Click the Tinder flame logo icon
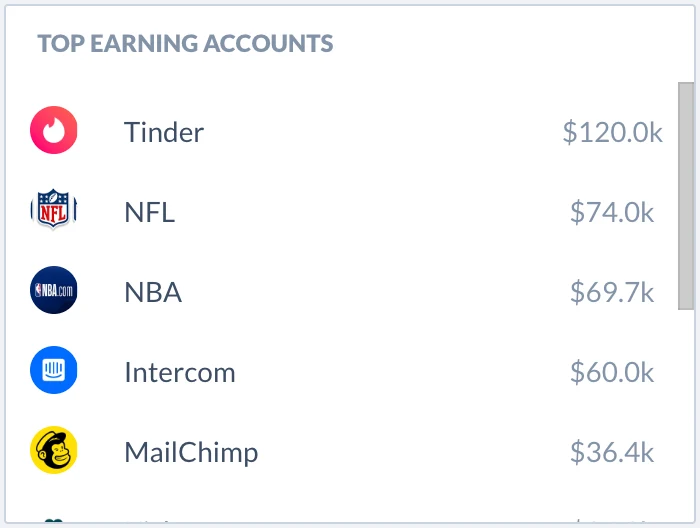 click(54, 130)
